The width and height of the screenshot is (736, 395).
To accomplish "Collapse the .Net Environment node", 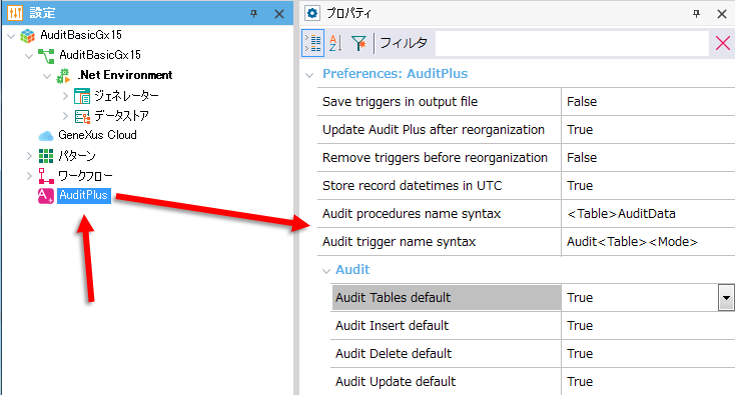I will 47,76.
